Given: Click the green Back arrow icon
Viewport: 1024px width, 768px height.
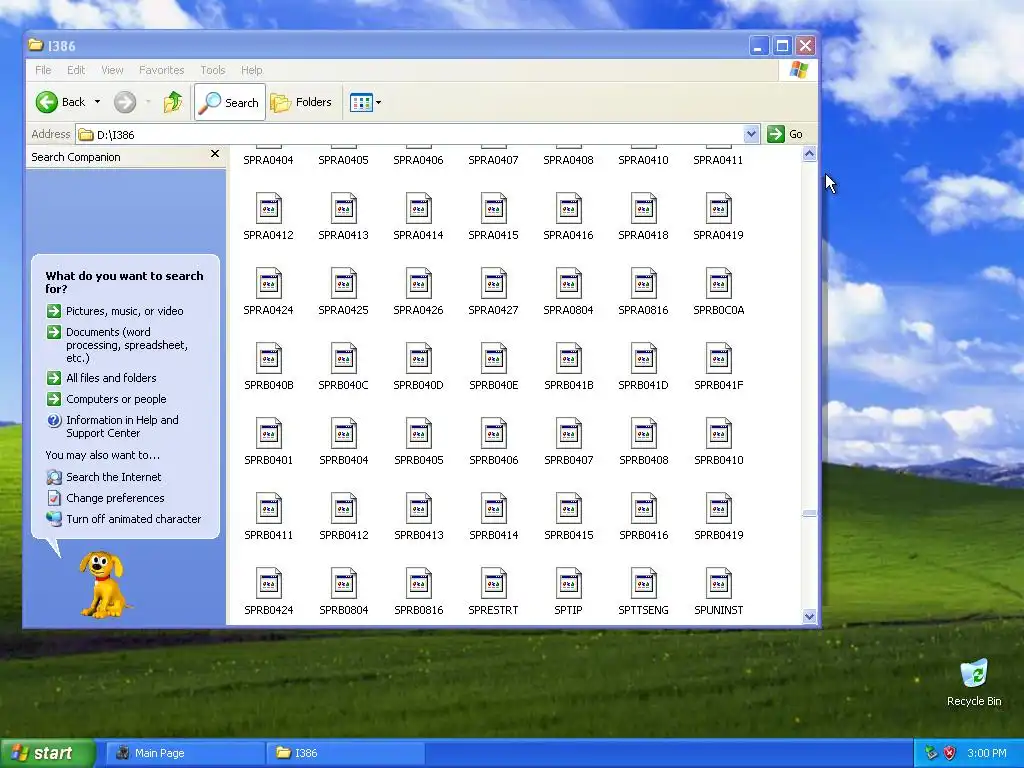Looking at the screenshot, I should tap(47, 102).
